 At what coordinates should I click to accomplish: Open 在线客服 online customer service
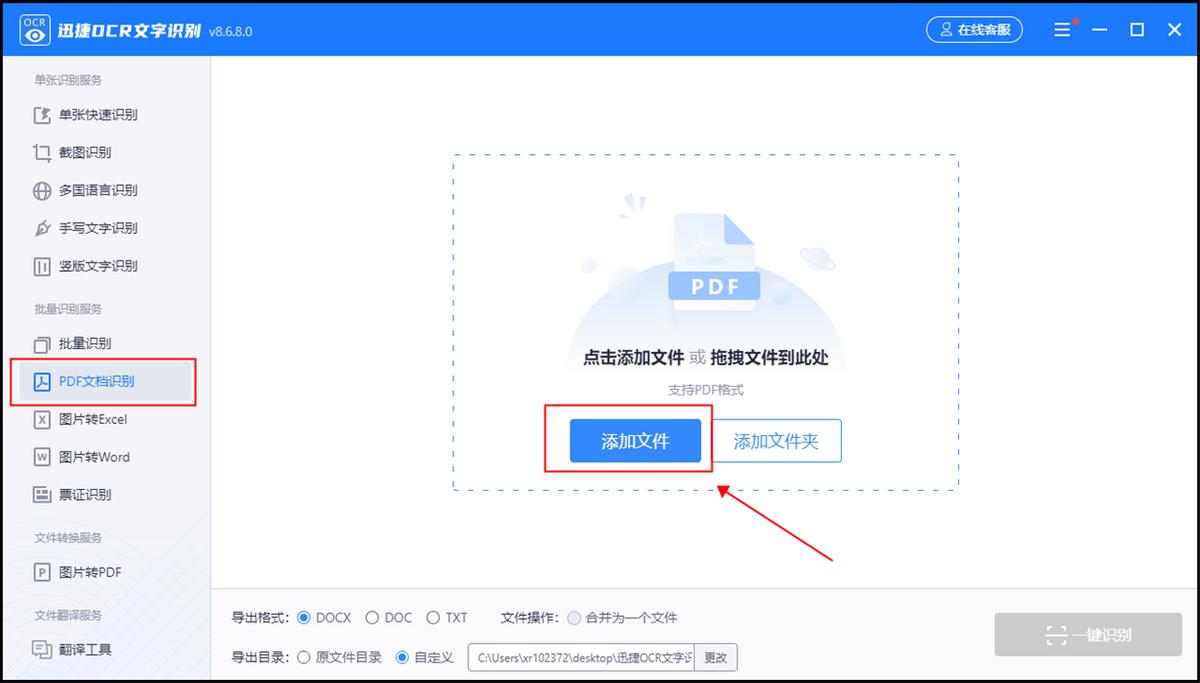pos(974,29)
